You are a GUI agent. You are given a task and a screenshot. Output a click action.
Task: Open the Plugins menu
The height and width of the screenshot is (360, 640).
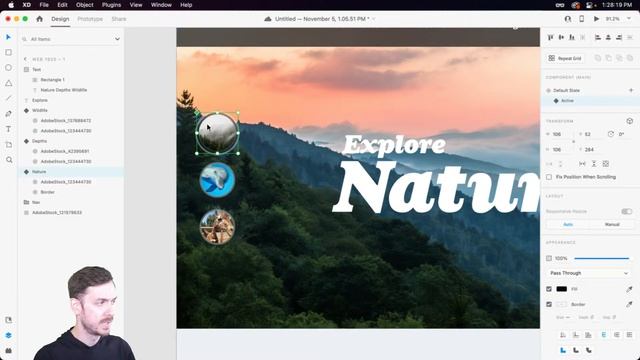(x=111, y=5)
